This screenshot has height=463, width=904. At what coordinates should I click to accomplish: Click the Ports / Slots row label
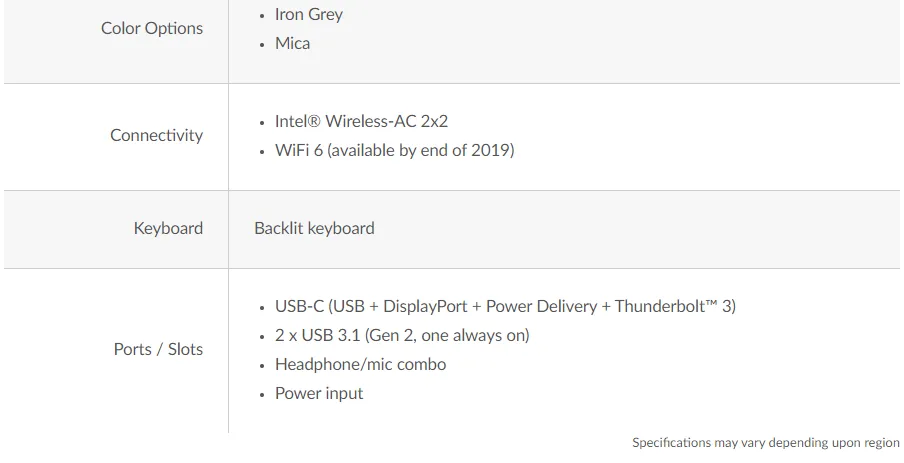point(158,349)
